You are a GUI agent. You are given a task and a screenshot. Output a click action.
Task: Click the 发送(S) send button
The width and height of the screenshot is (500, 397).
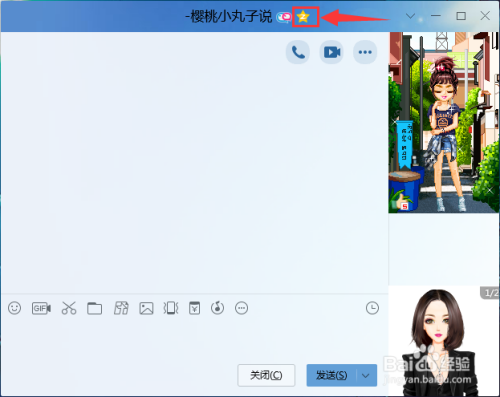point(332,375)
